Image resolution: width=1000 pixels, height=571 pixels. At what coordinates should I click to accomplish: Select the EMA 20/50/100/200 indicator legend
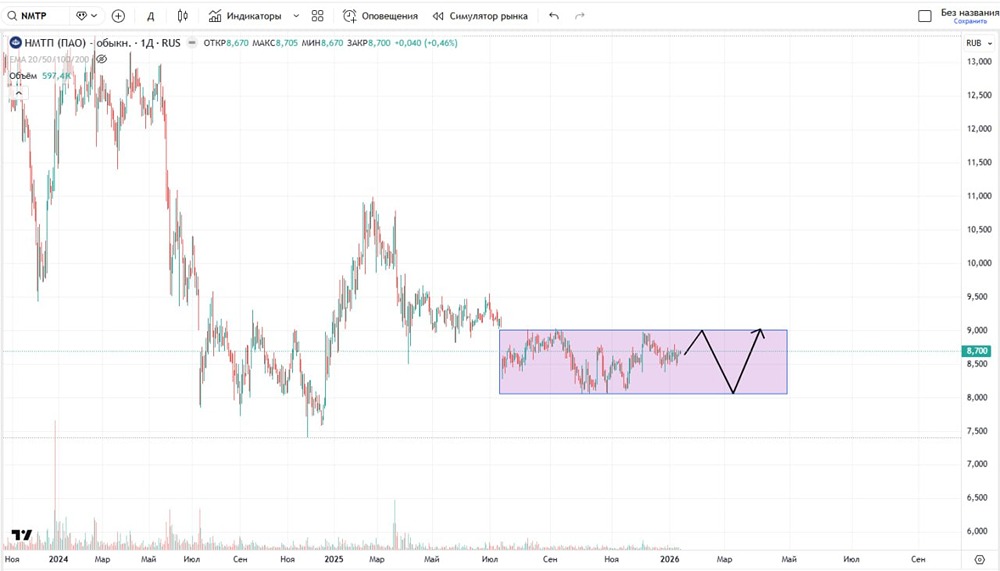point(49,59)
